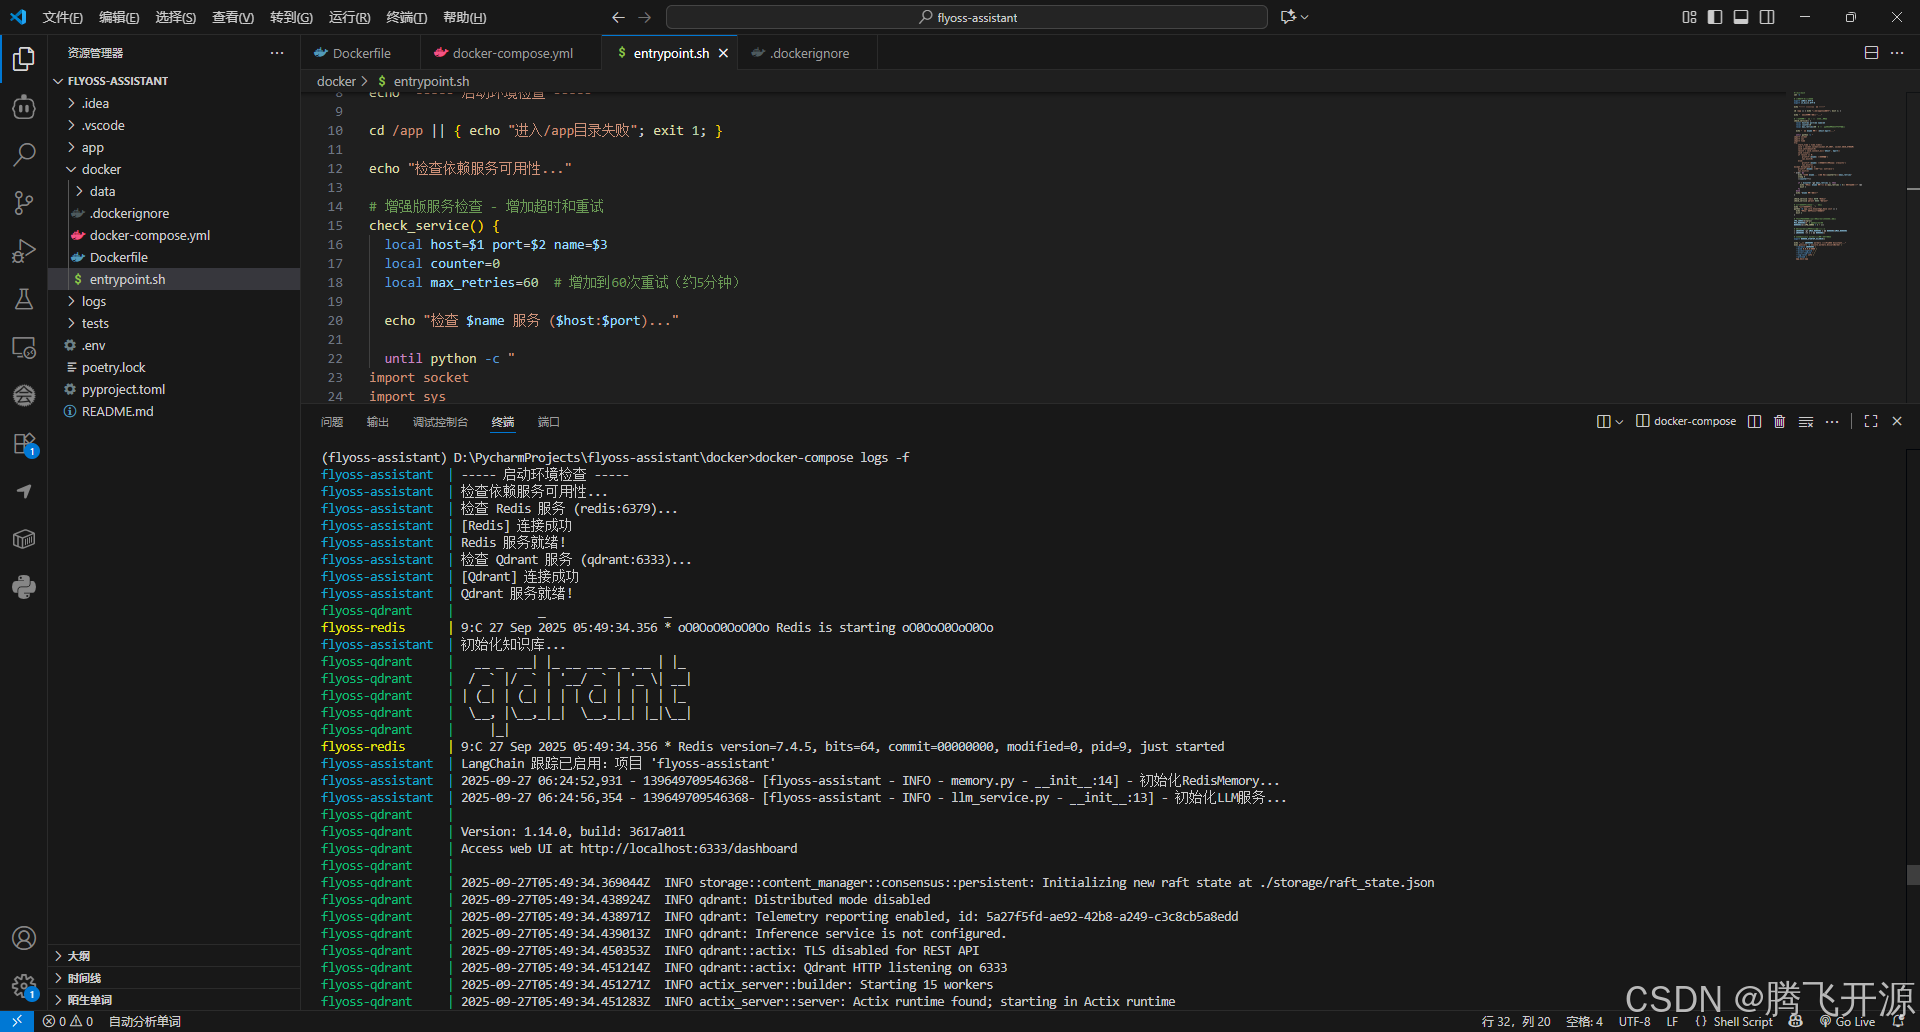
Task: Toggle secondary side bar visibility
Action: pos(1767,17)
